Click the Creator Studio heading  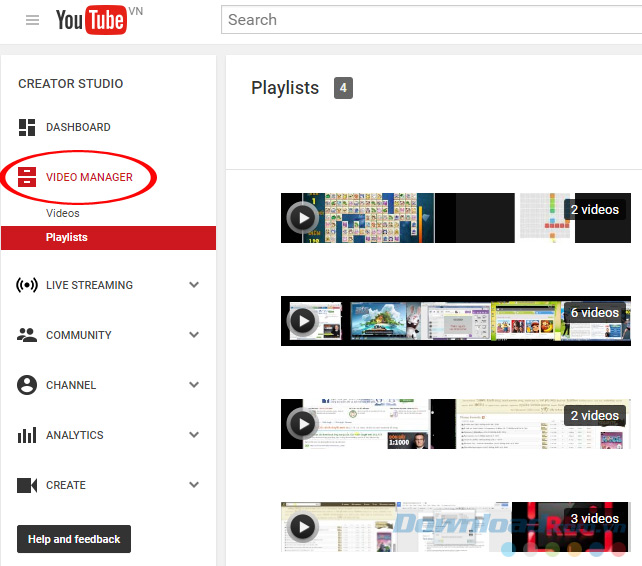[70, 84]
